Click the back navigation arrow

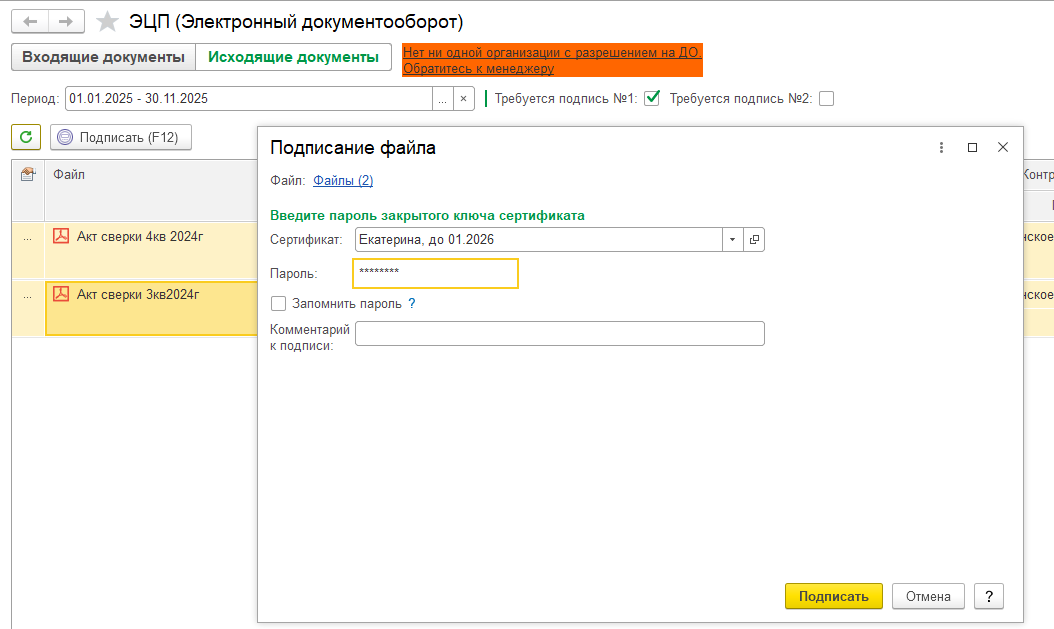point(30,21)
